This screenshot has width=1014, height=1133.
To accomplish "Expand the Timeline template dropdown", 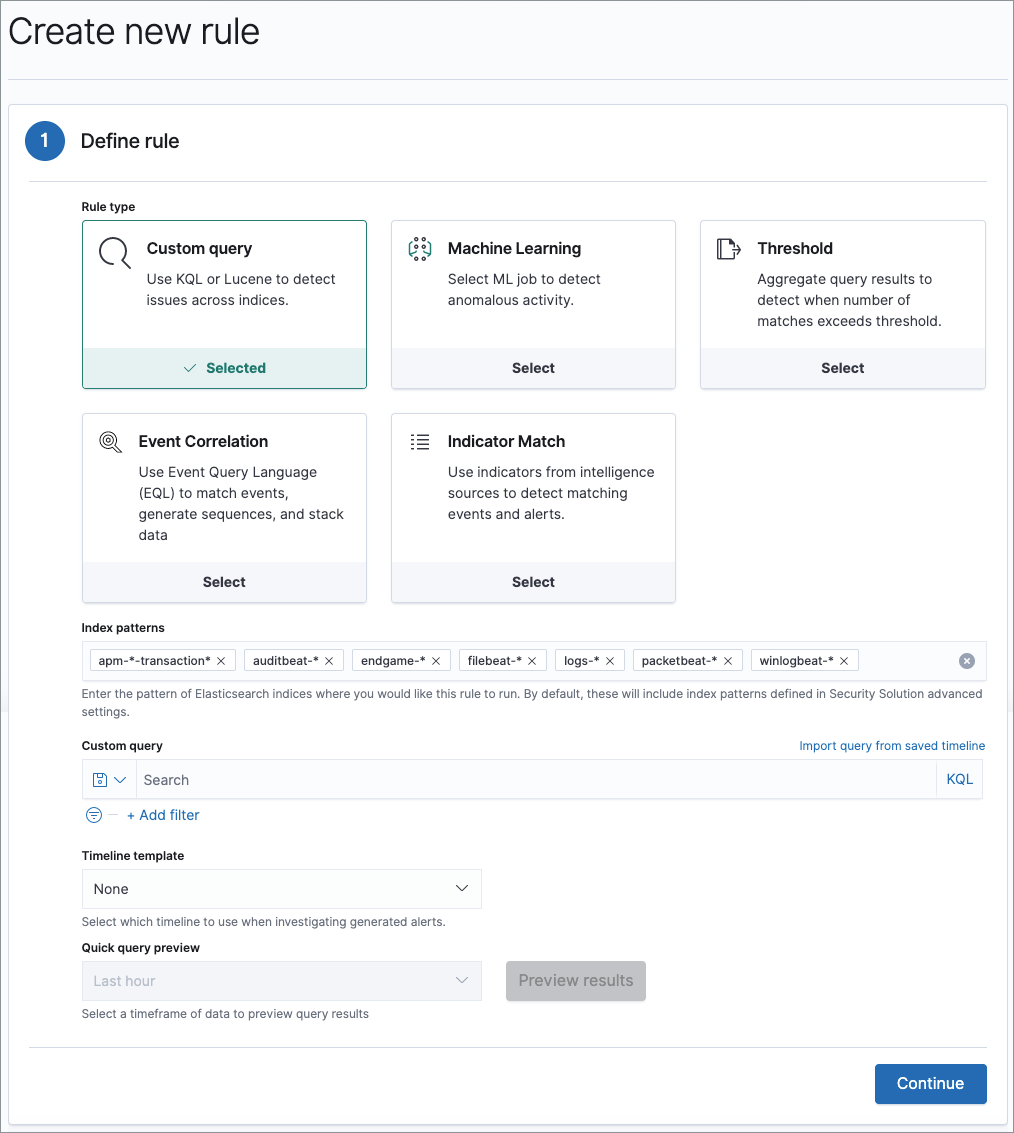I will click(281, 889).
